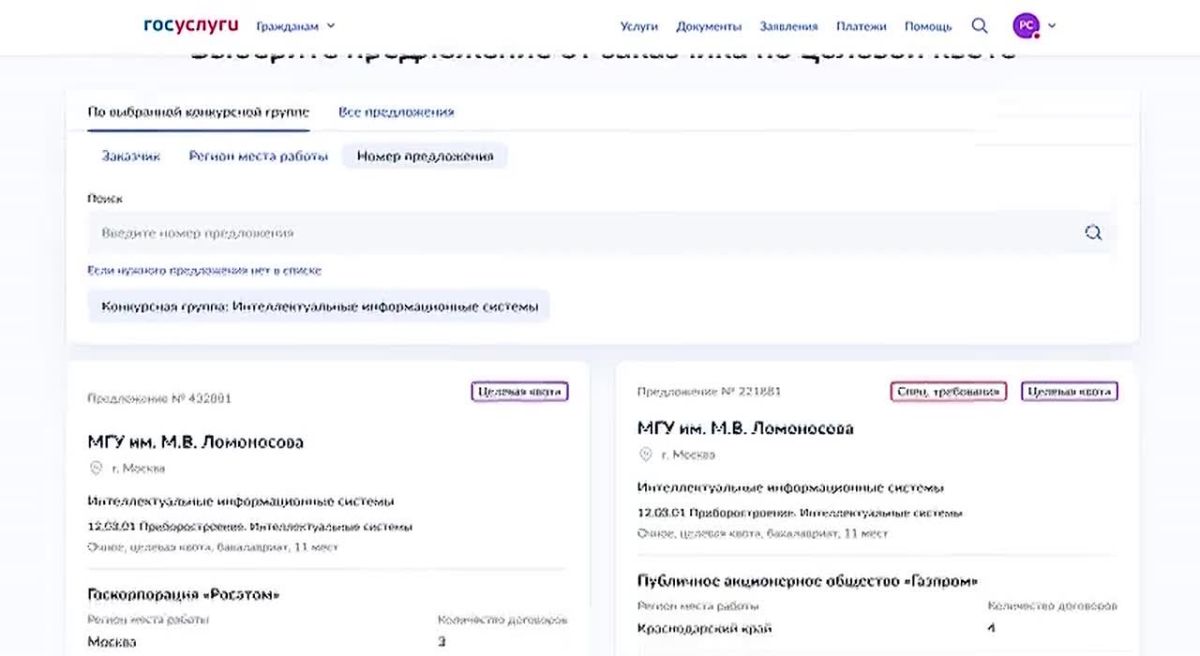Screen dimensions: 1200x656
Task: Click the Спец. требования badge
Action: [947, 392]
